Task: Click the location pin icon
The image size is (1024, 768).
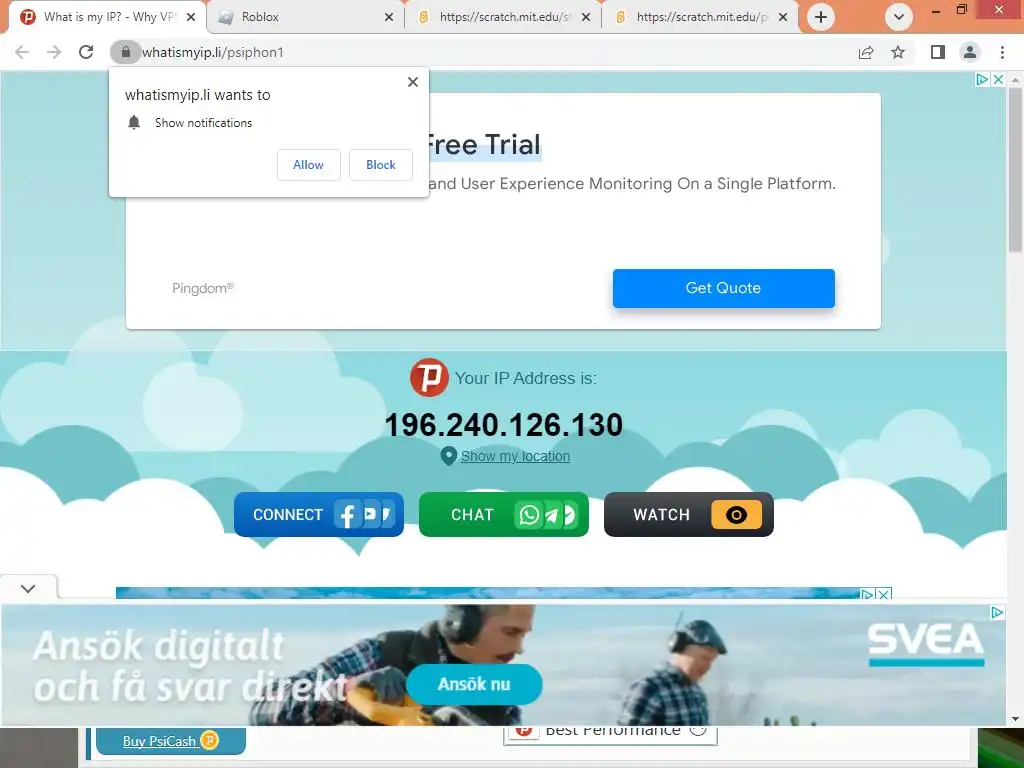Action: [448, 456]
